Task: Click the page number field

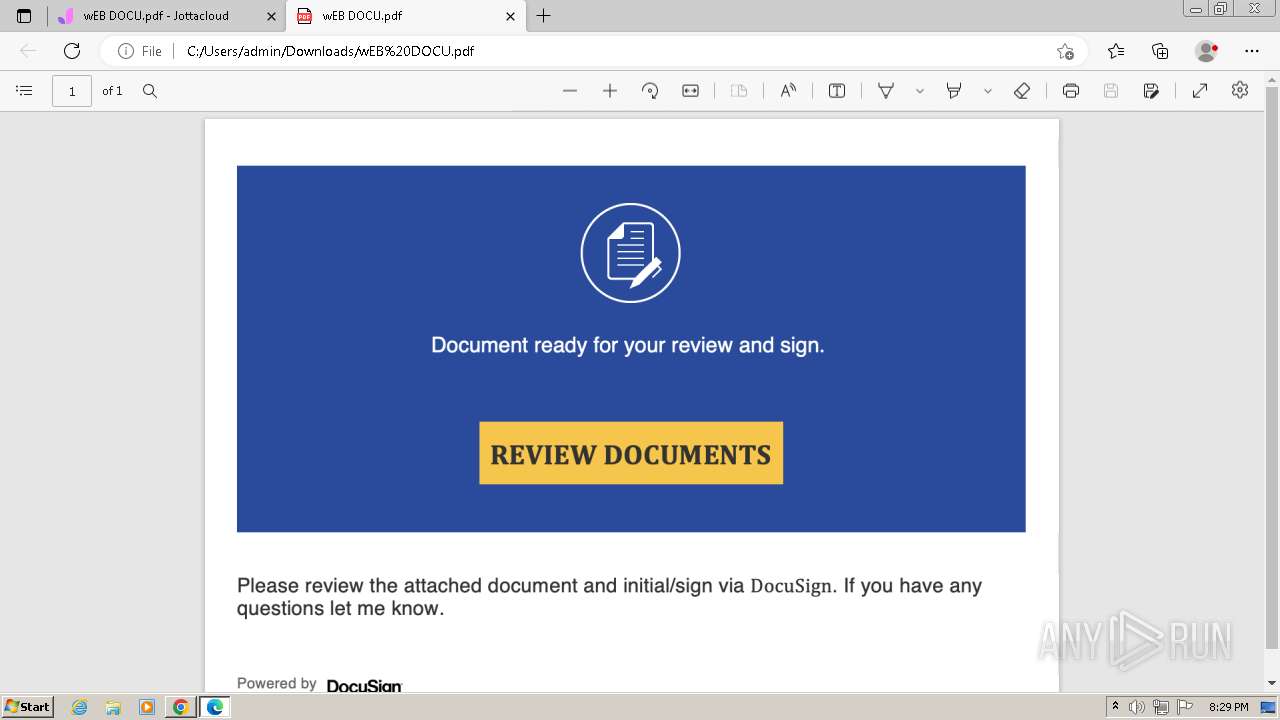Action: point(72,91)
